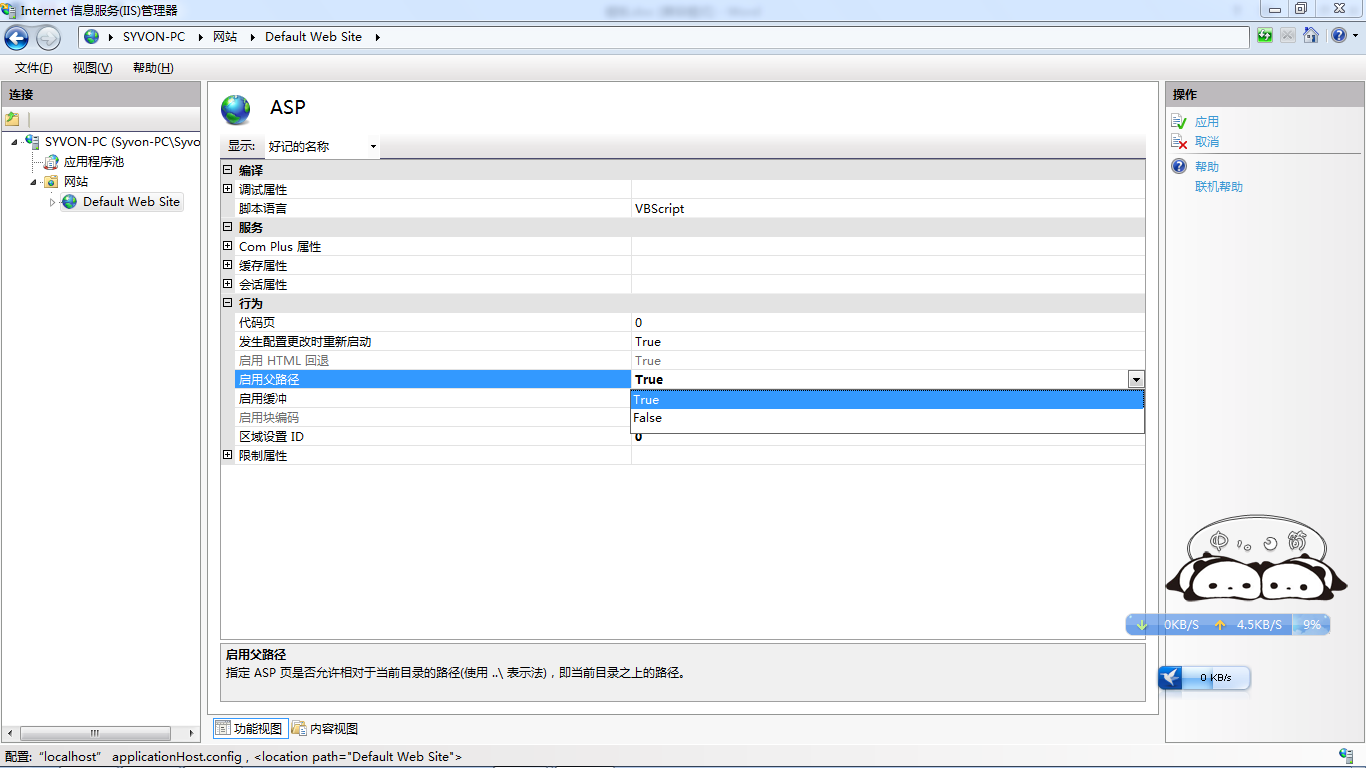The image size is (1366, 768).
Task: Click the green refresh page icon
Action: click(1265, 36)
